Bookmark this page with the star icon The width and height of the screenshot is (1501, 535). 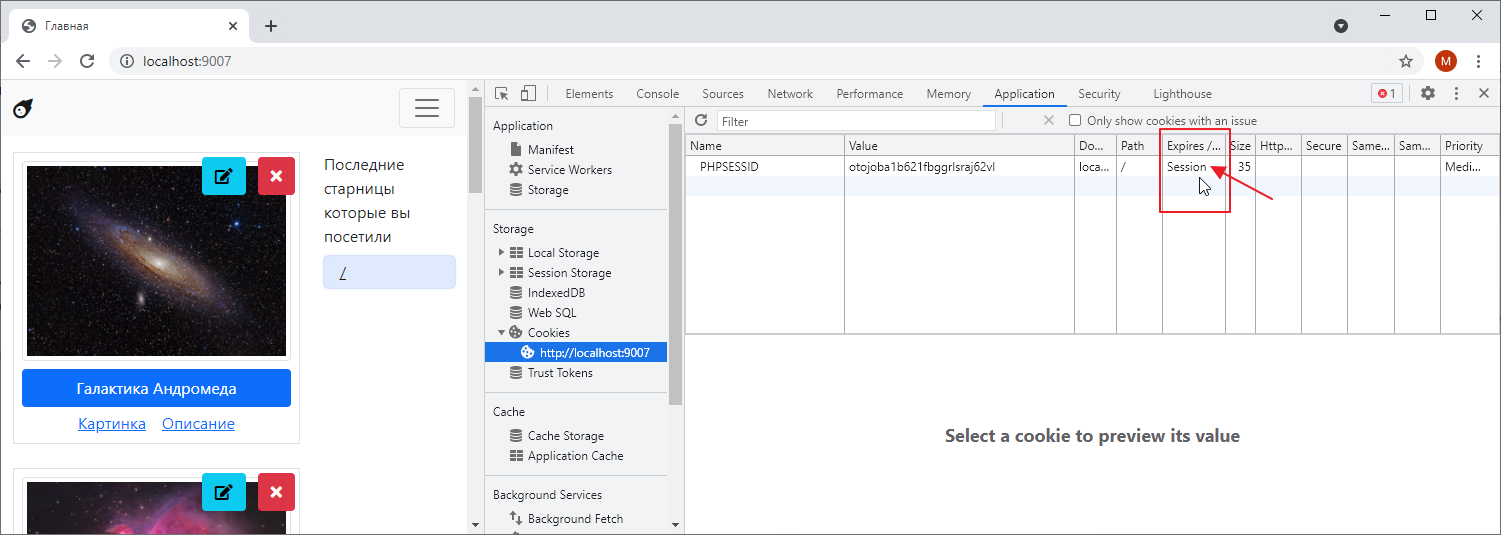click(1406, 61)
